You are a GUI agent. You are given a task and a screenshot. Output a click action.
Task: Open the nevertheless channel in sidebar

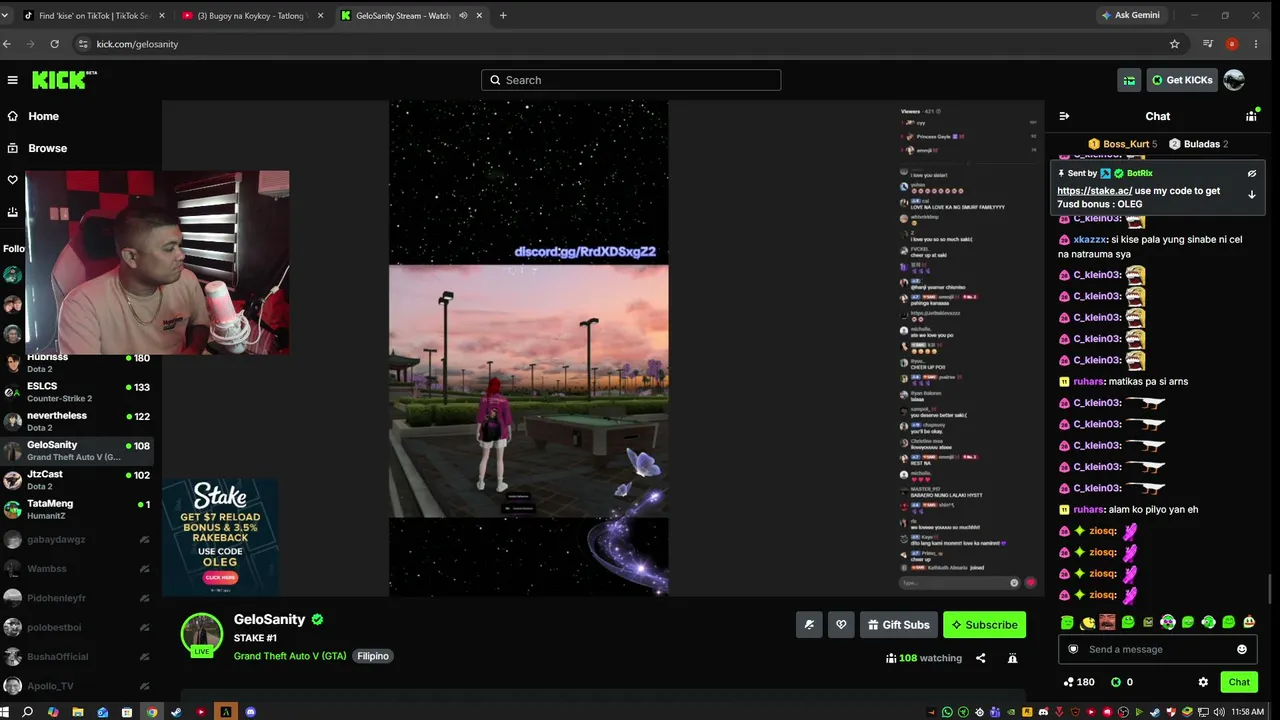click(77, 421)
